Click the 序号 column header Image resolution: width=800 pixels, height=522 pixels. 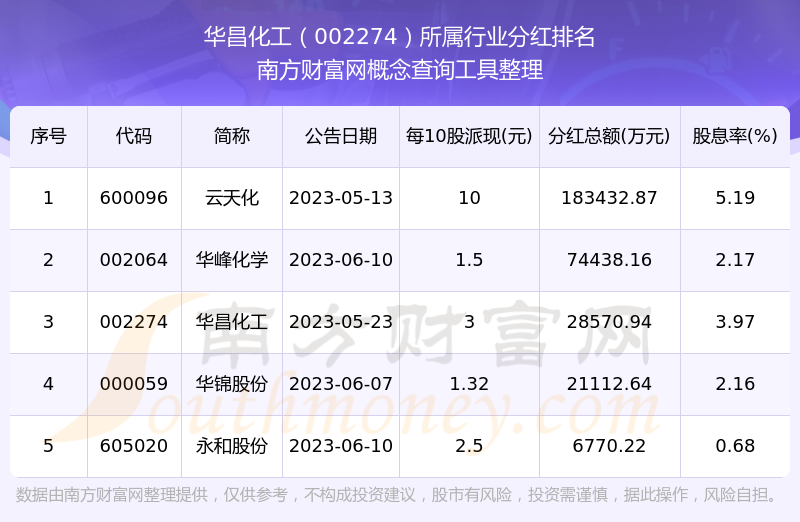pyautogui.click(x=48, y=136)
